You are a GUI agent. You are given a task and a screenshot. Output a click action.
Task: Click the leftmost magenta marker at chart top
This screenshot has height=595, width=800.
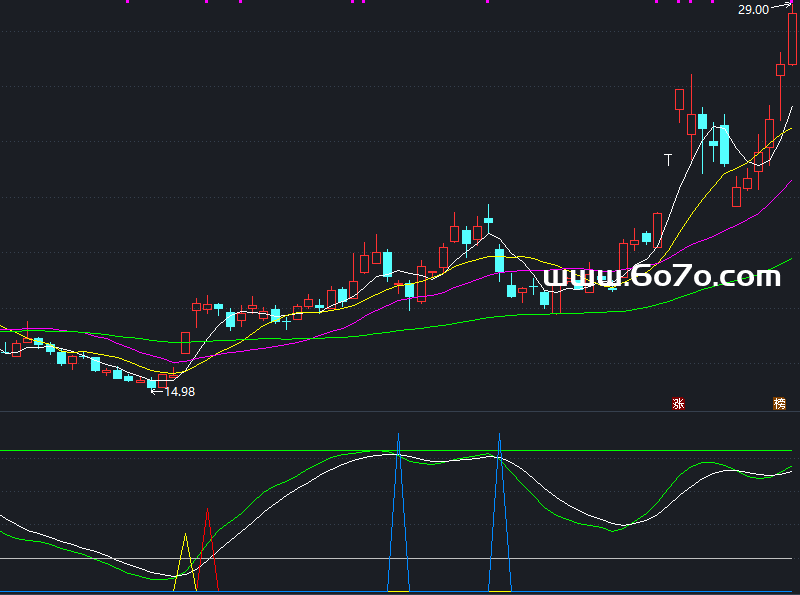127,2
